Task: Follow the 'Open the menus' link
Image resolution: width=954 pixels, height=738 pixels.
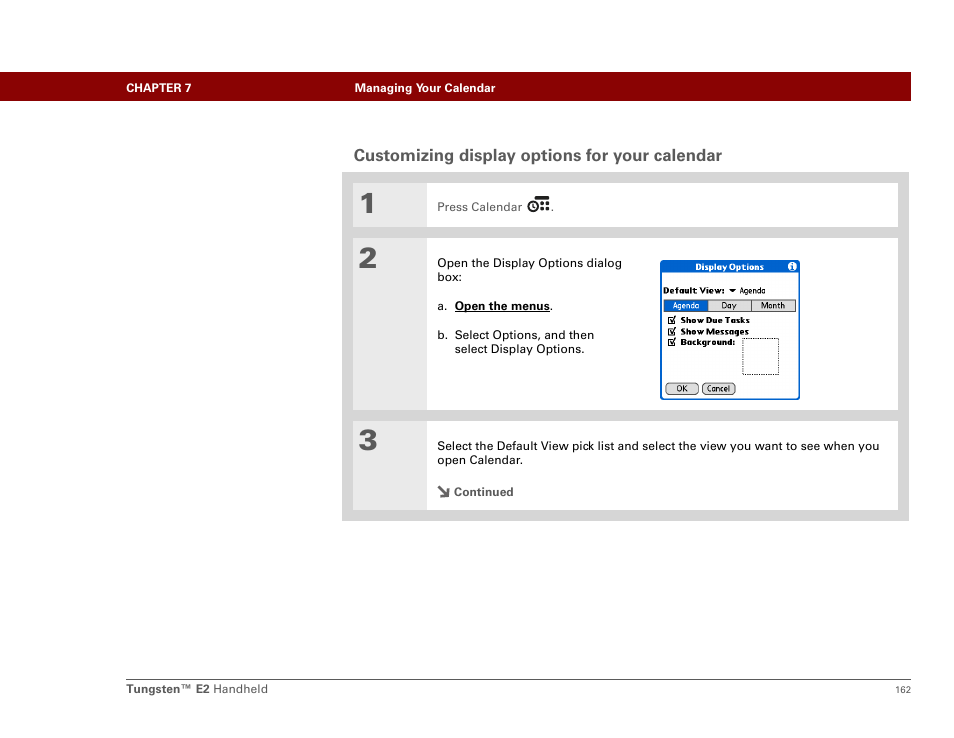Action: click(x=502, y=306)
